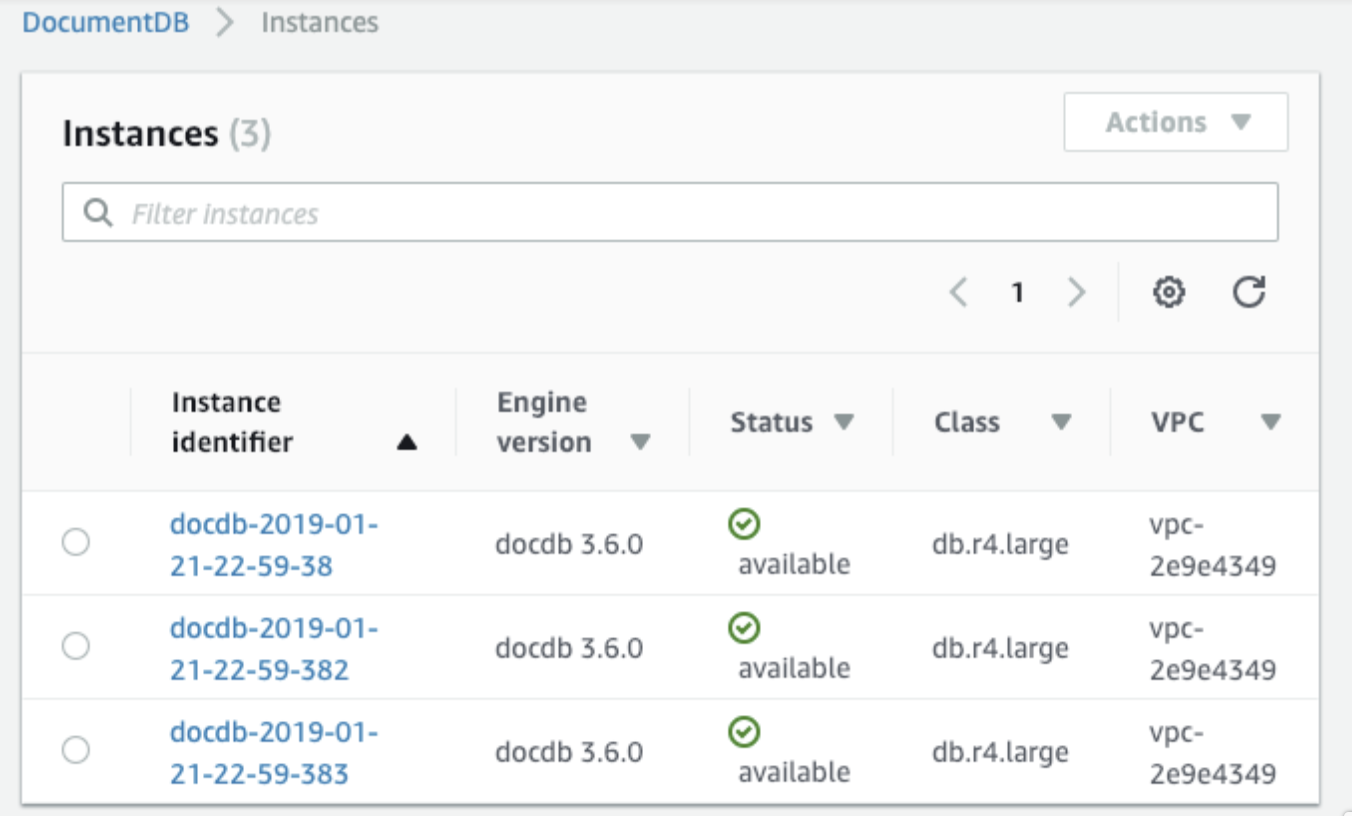Select radio button for docdb-2019-01-21-22-59-383
1352x816 pixels.
76,750
